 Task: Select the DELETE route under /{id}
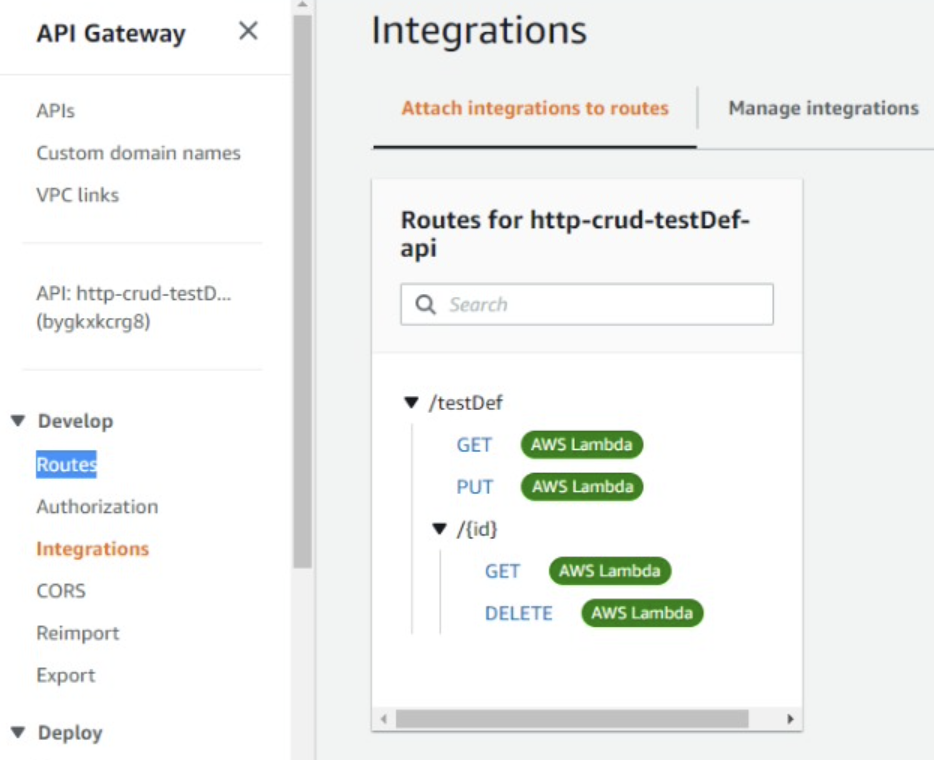pyautogui.click(x=519, y=613)
